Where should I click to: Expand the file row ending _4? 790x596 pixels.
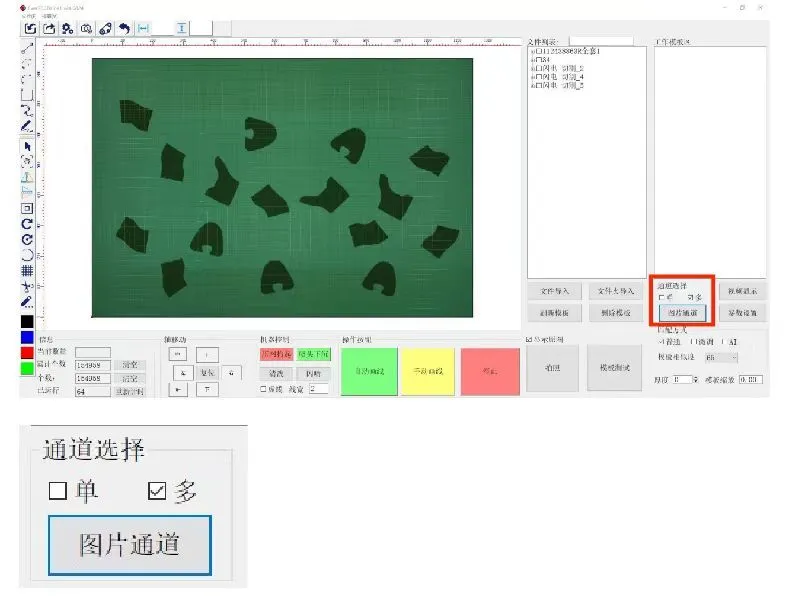[x=533, y=77]
